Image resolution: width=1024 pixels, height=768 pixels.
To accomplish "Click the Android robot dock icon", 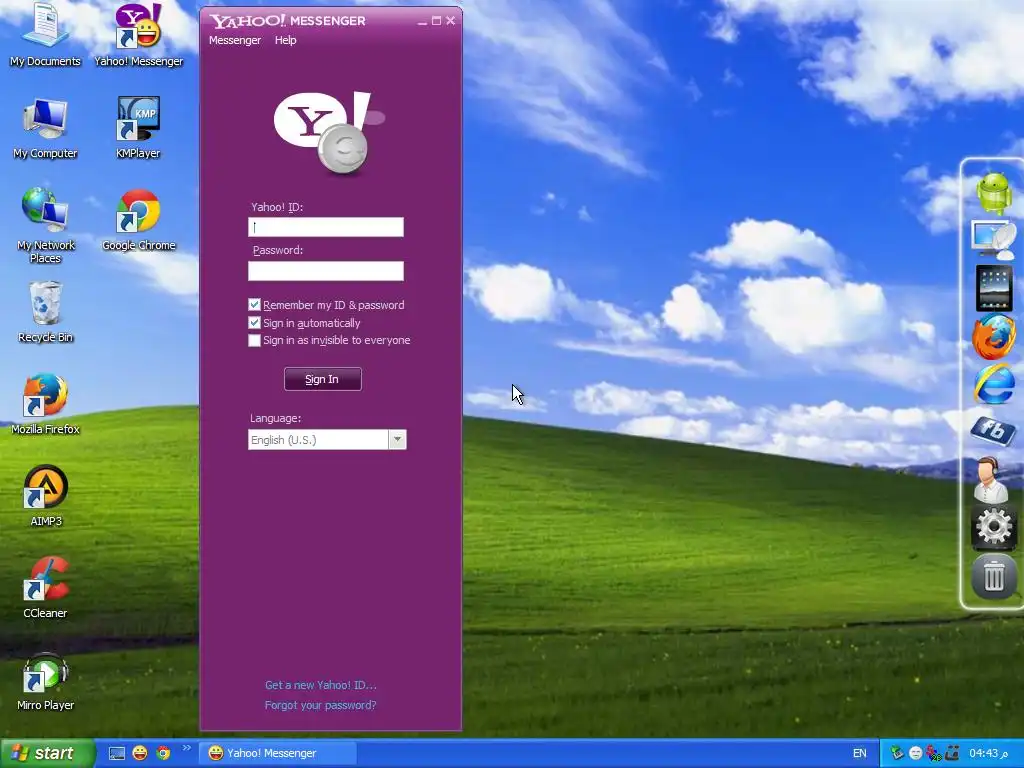I will (x=994, y=192).
